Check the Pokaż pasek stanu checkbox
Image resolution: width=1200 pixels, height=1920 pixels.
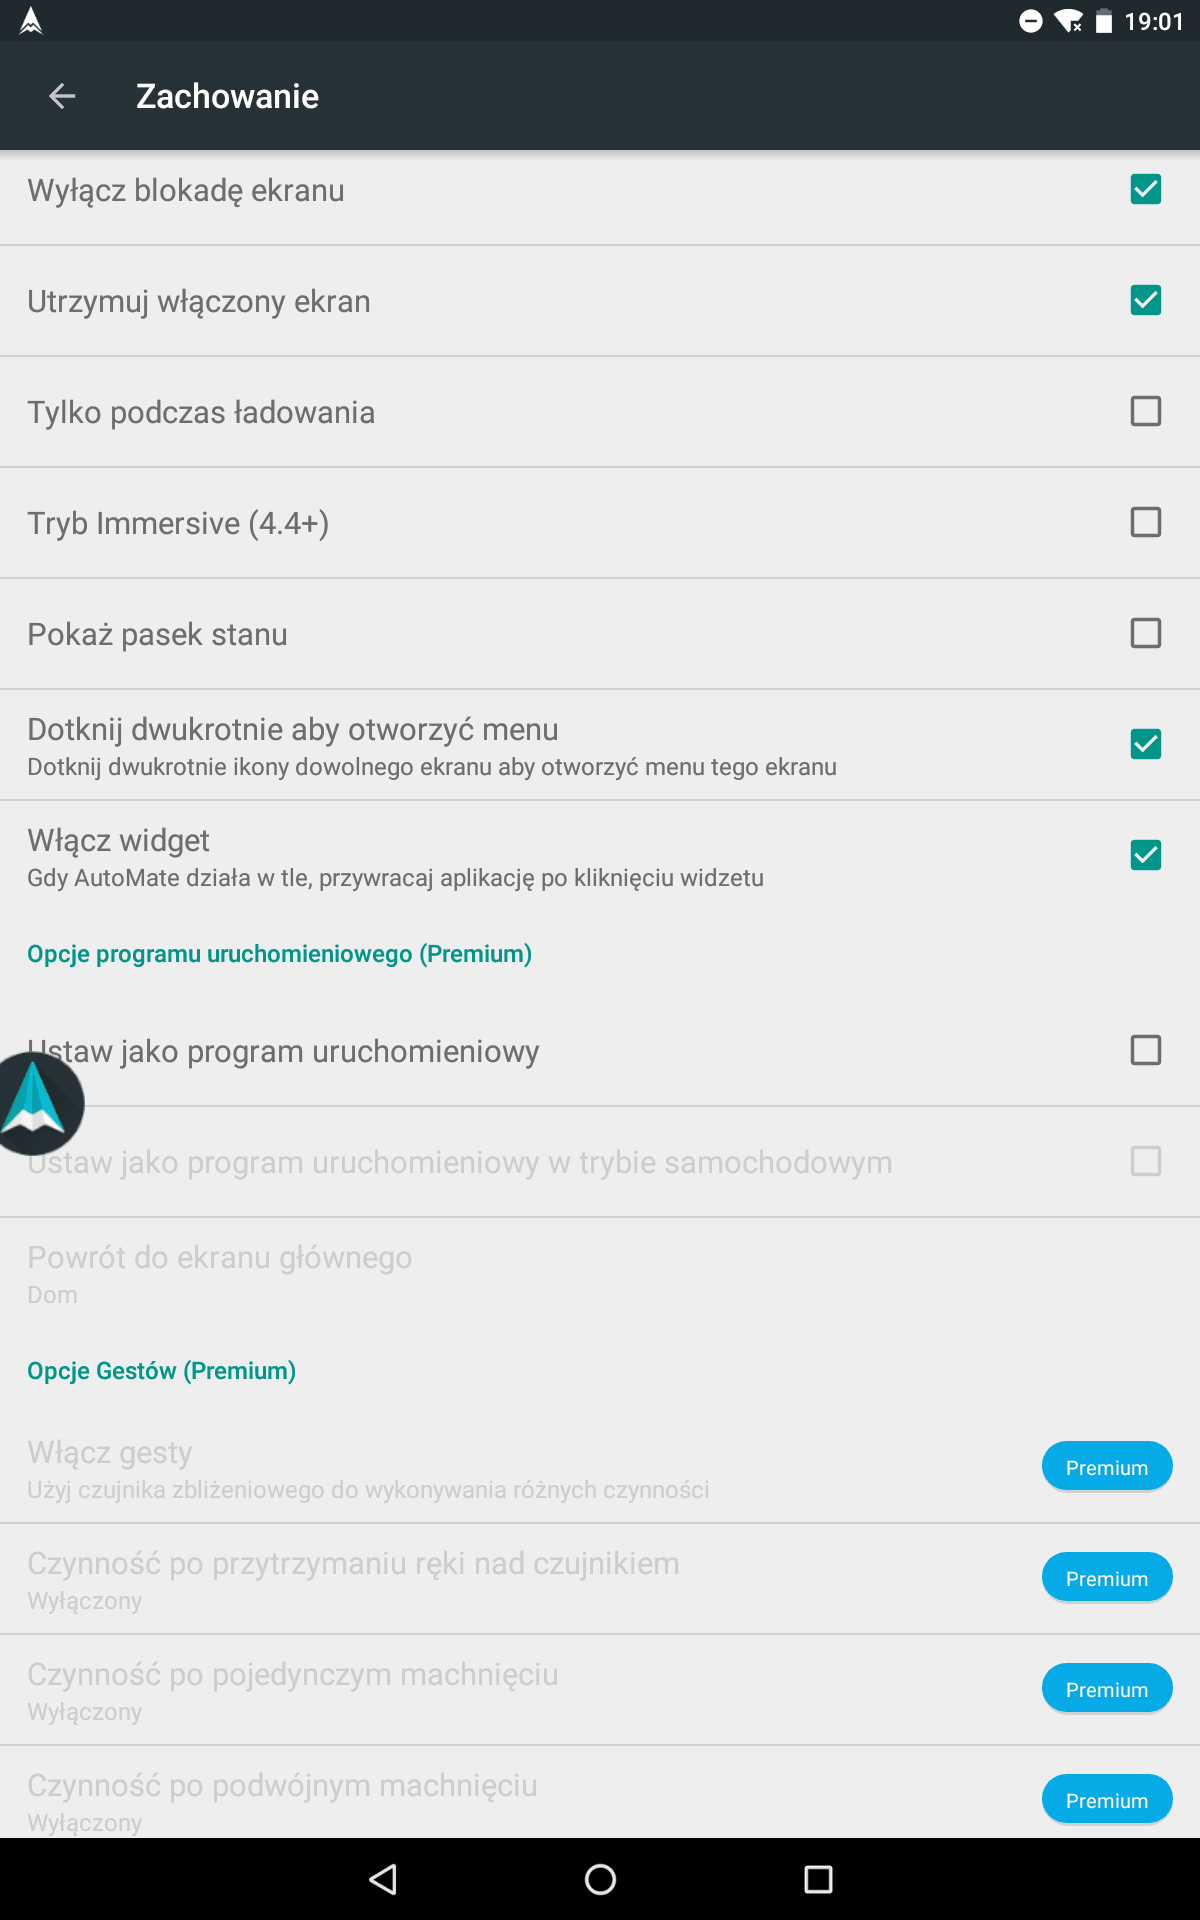tap(1146, 633)
